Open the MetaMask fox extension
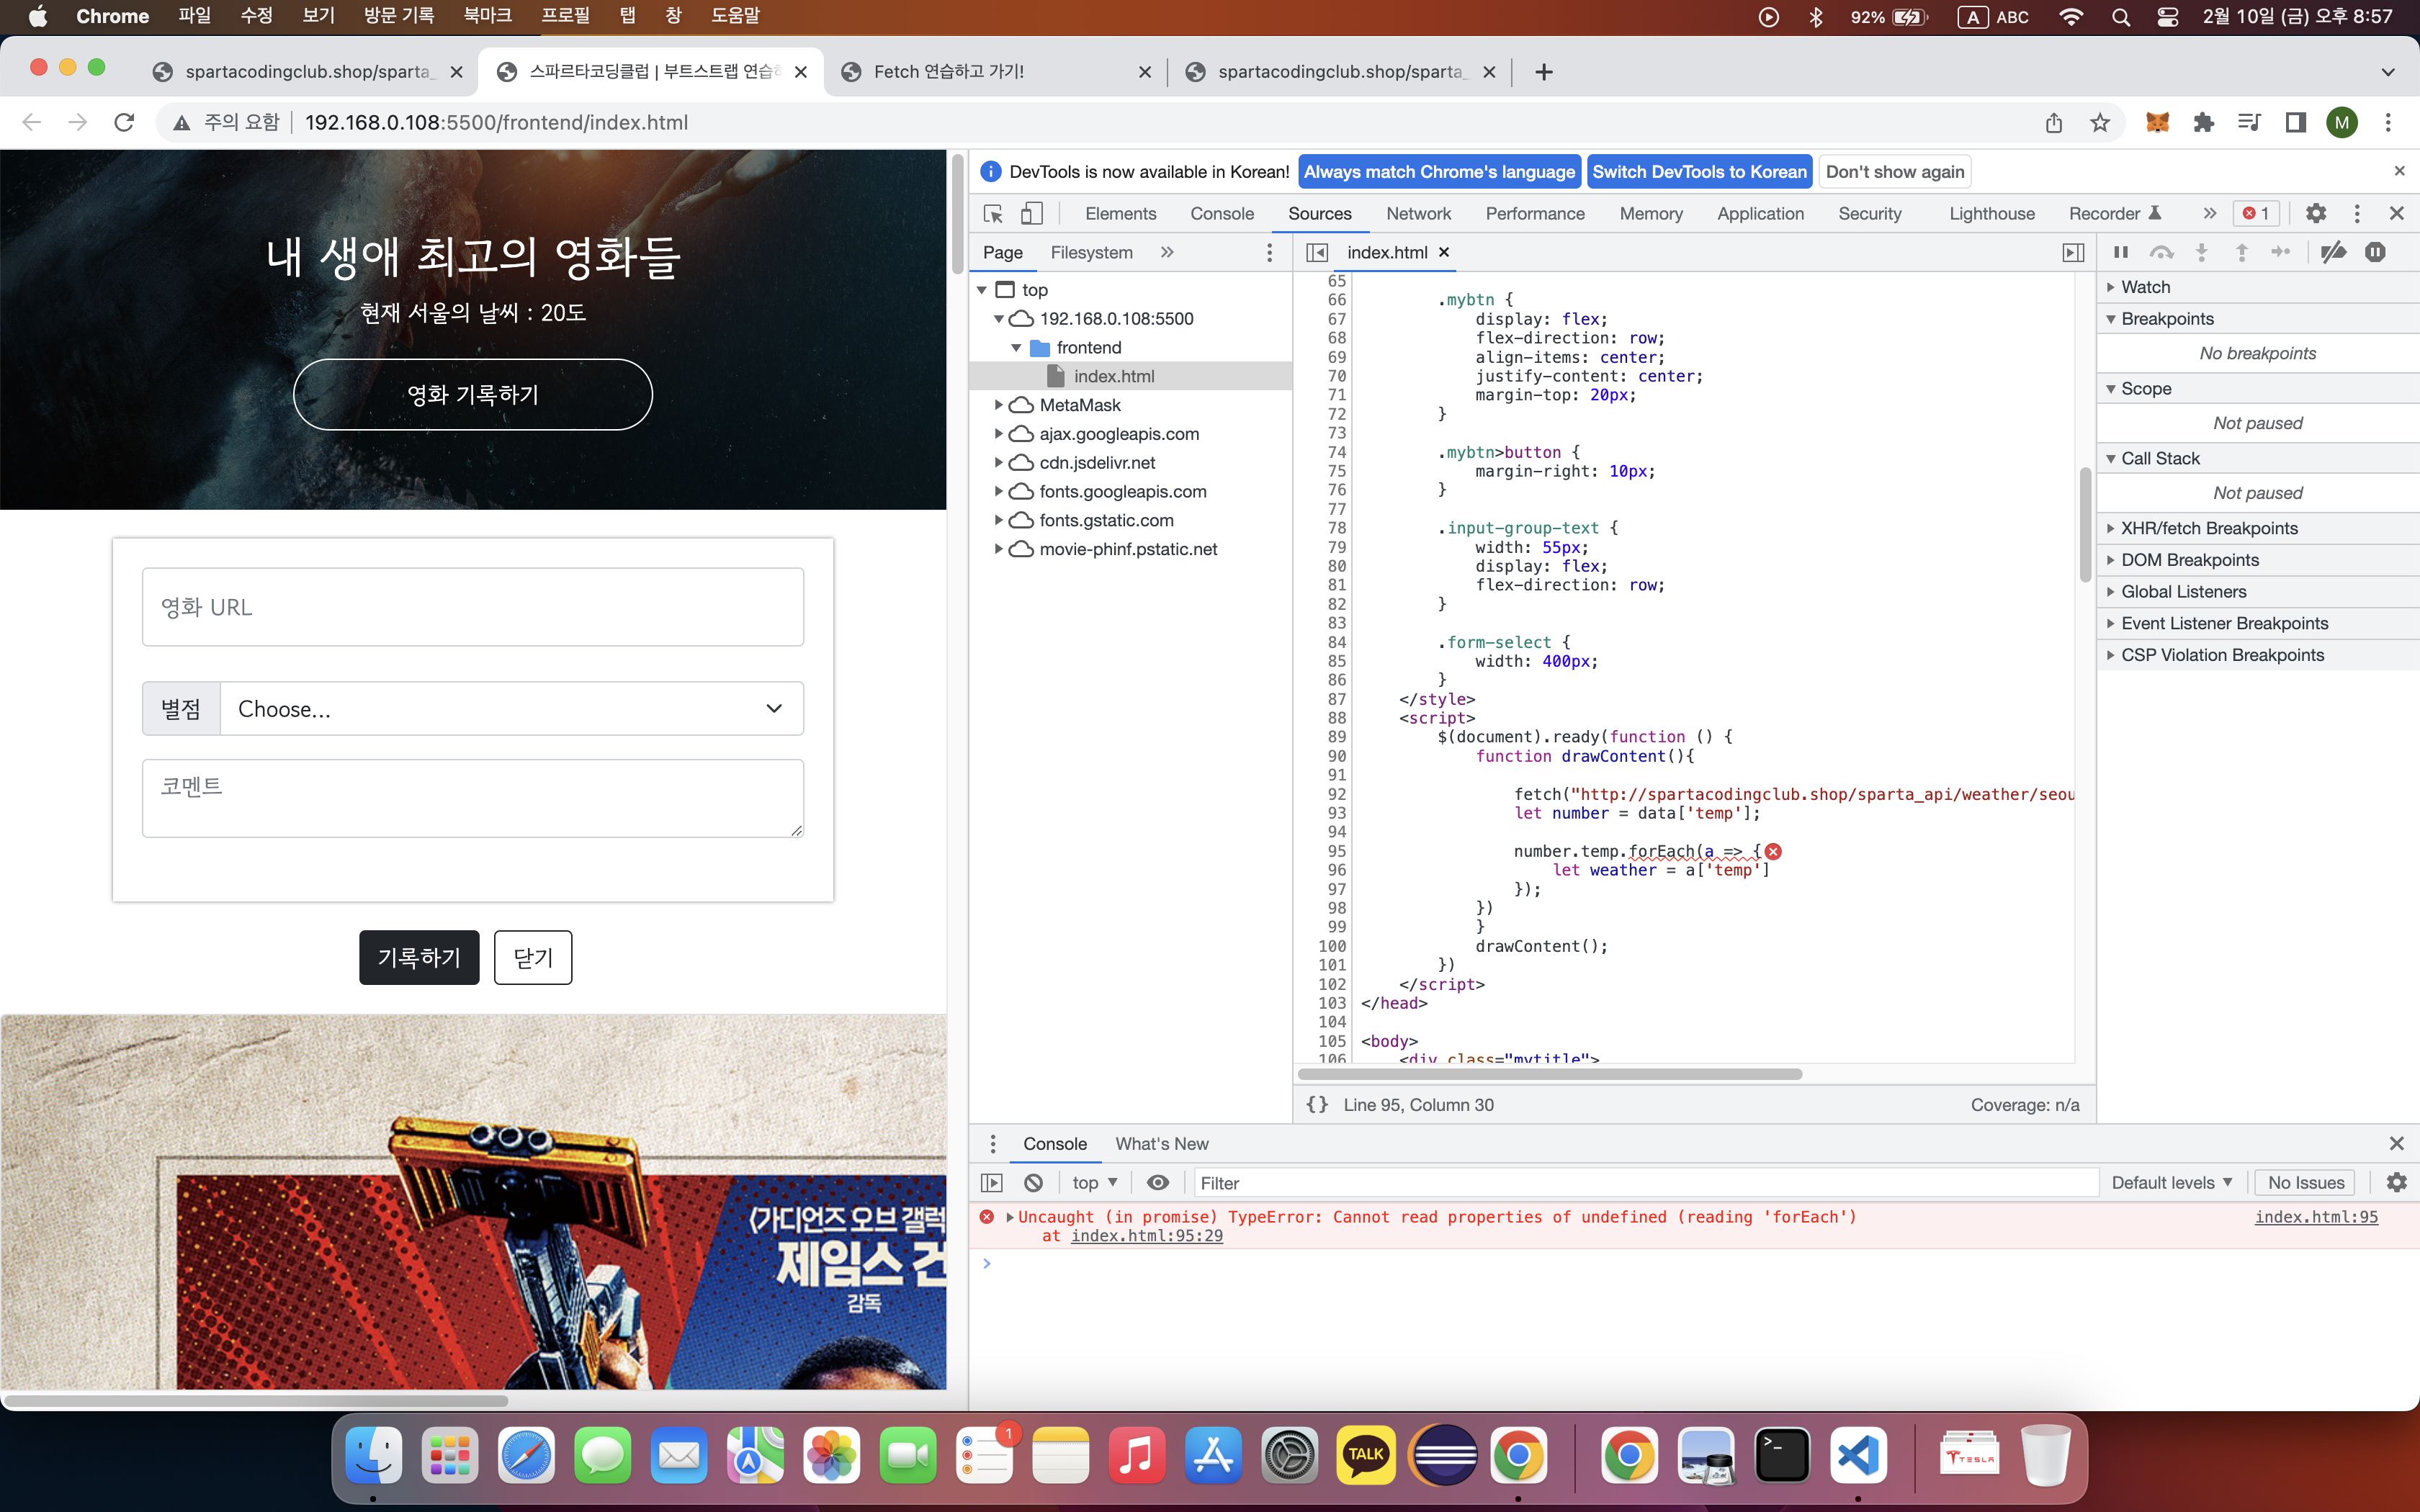 (2157, 122)
